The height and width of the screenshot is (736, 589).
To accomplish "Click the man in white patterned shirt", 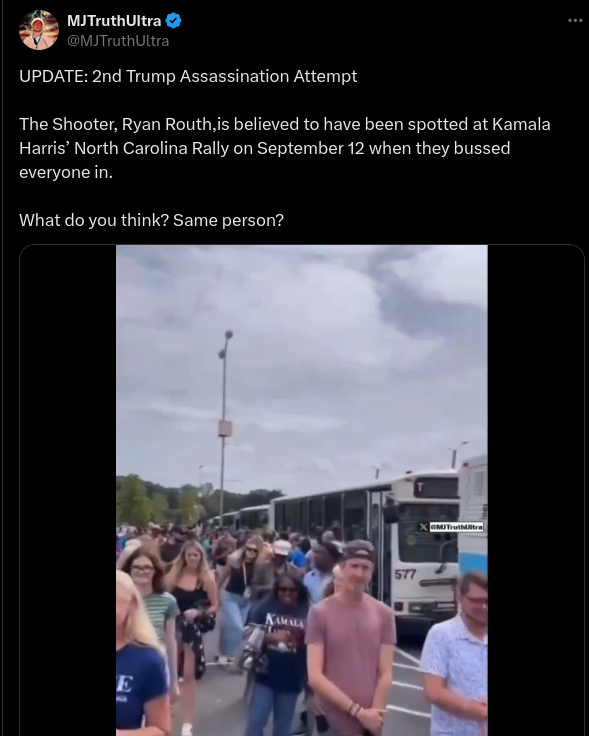I will (456, 657).
